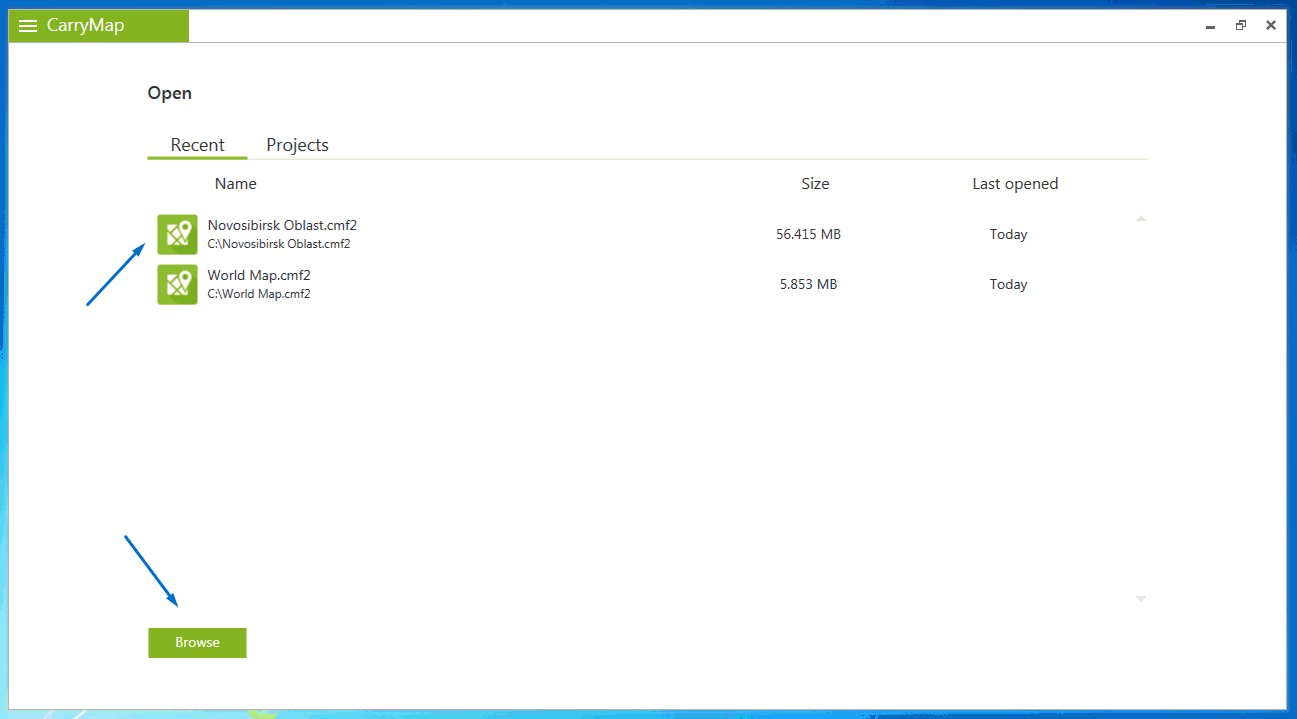
Task: Click the Browse button
Action: pyautogui.click(x=197, y=642)
